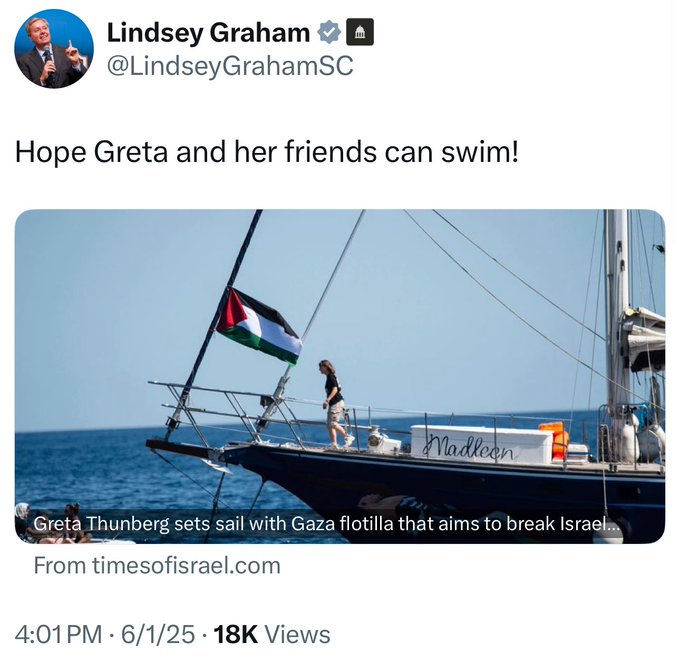Click the blue verified checkmark badge

click(329, 33)
